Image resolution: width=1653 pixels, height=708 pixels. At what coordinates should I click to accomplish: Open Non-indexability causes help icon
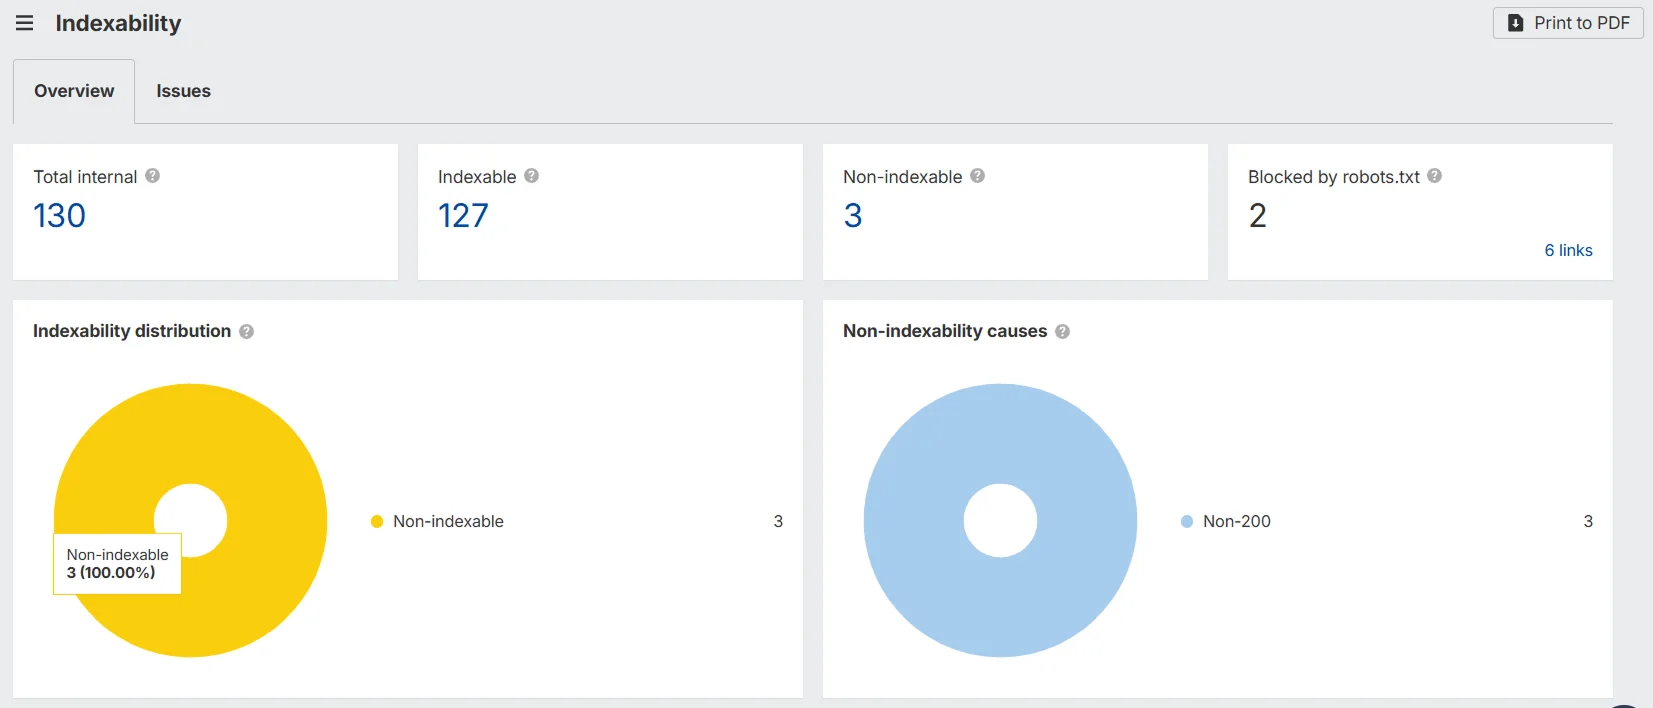[1062, 332]
